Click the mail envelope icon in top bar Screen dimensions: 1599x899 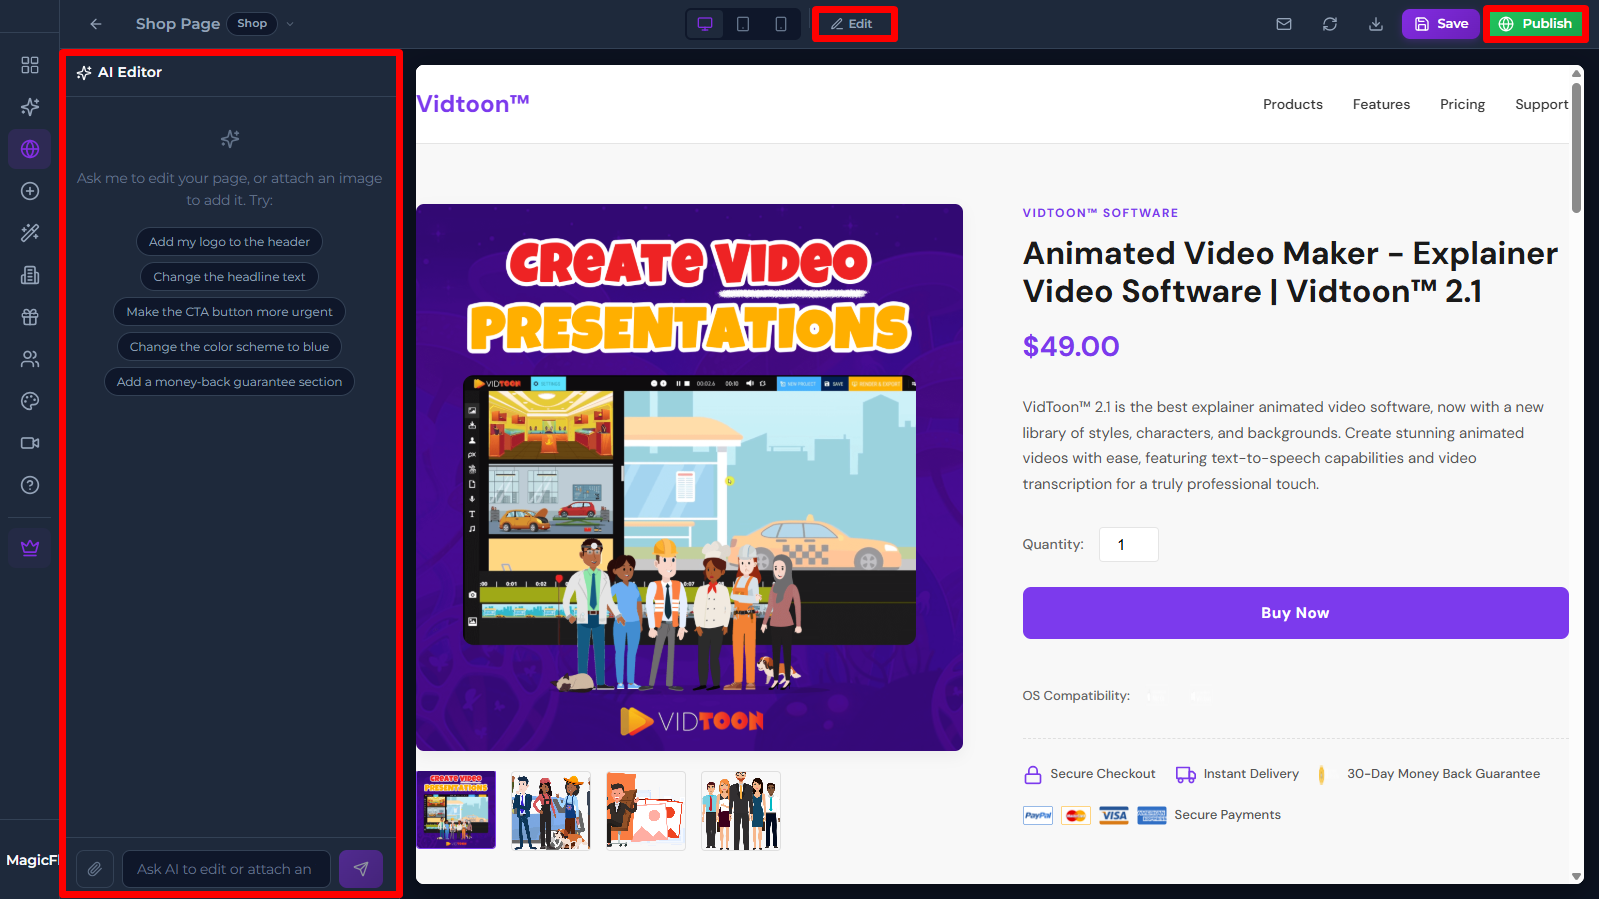1284,24
